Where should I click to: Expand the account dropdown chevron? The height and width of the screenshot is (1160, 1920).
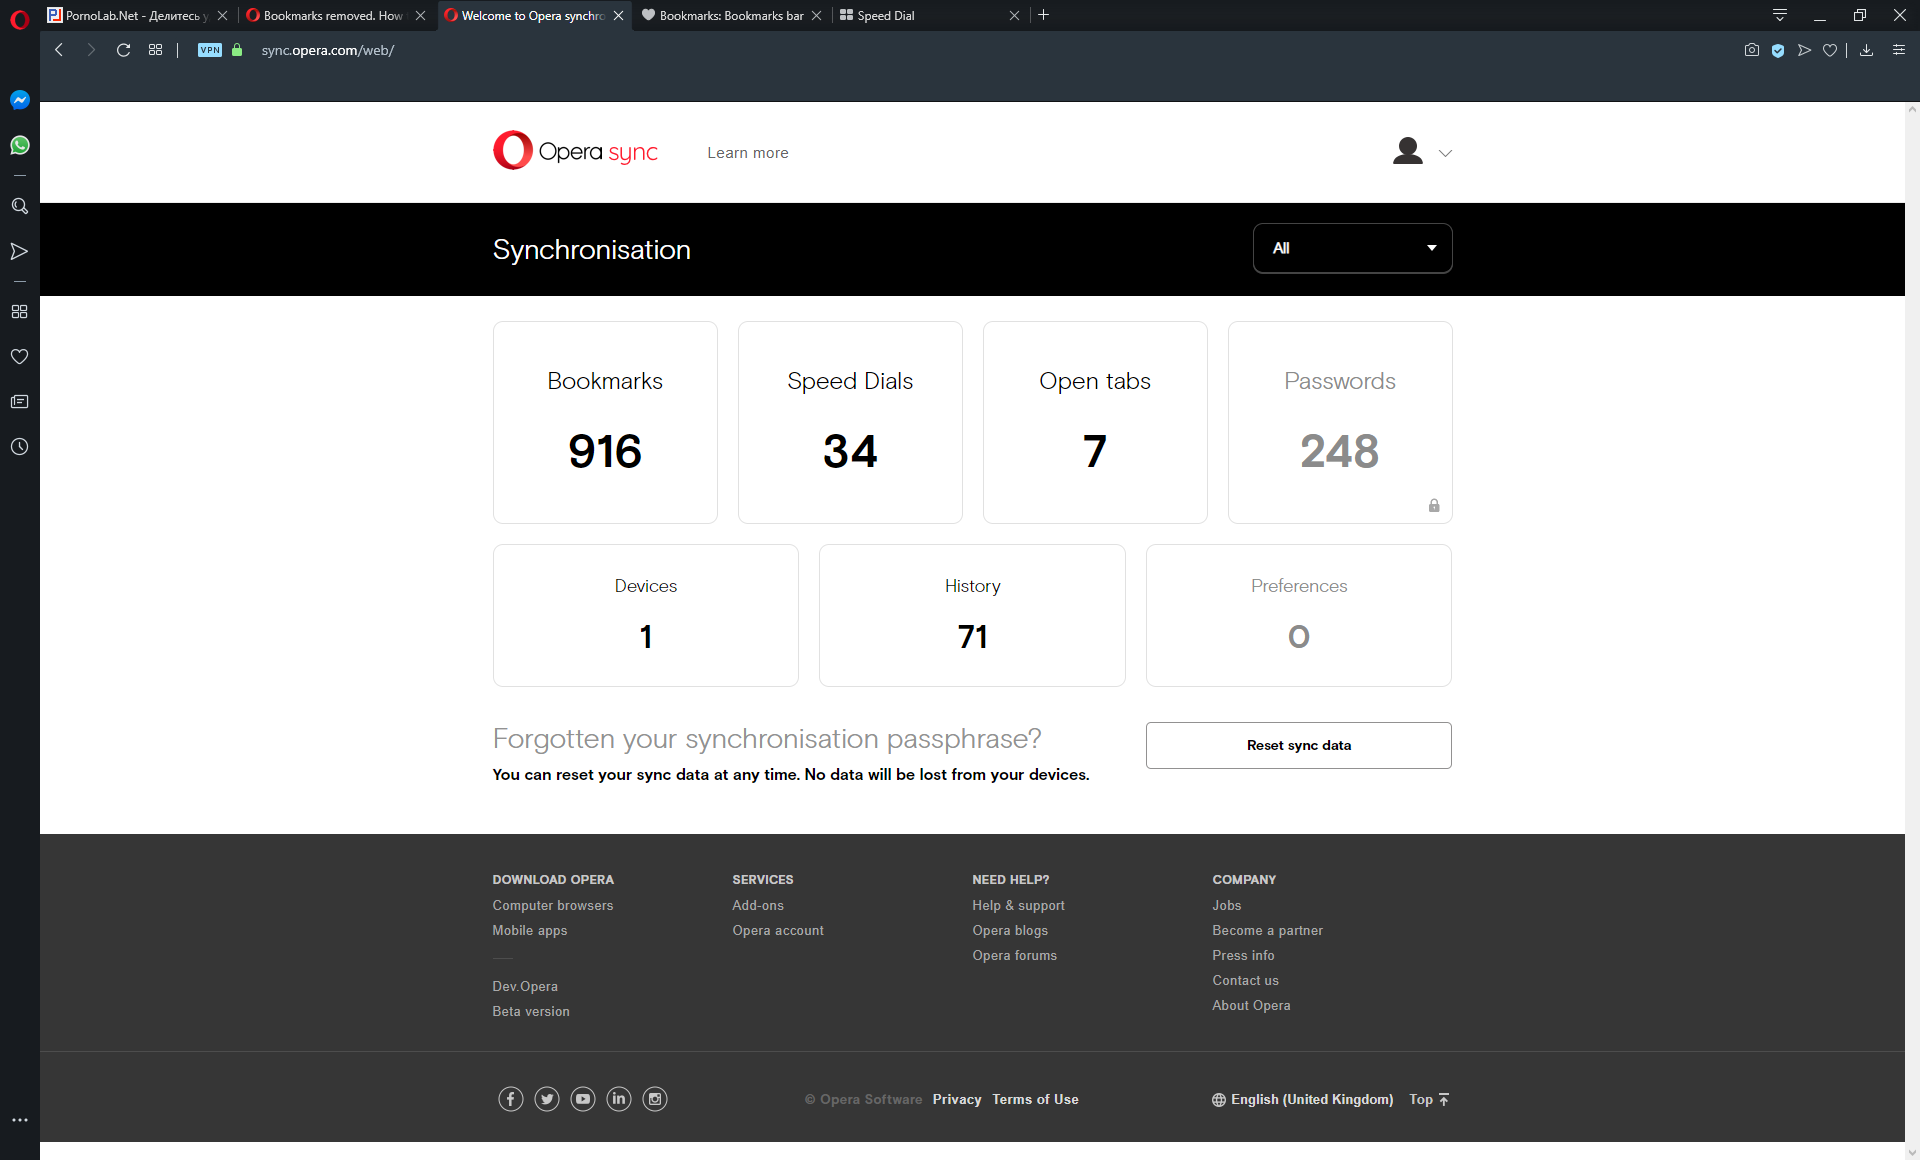click(x=1445, y=153)
